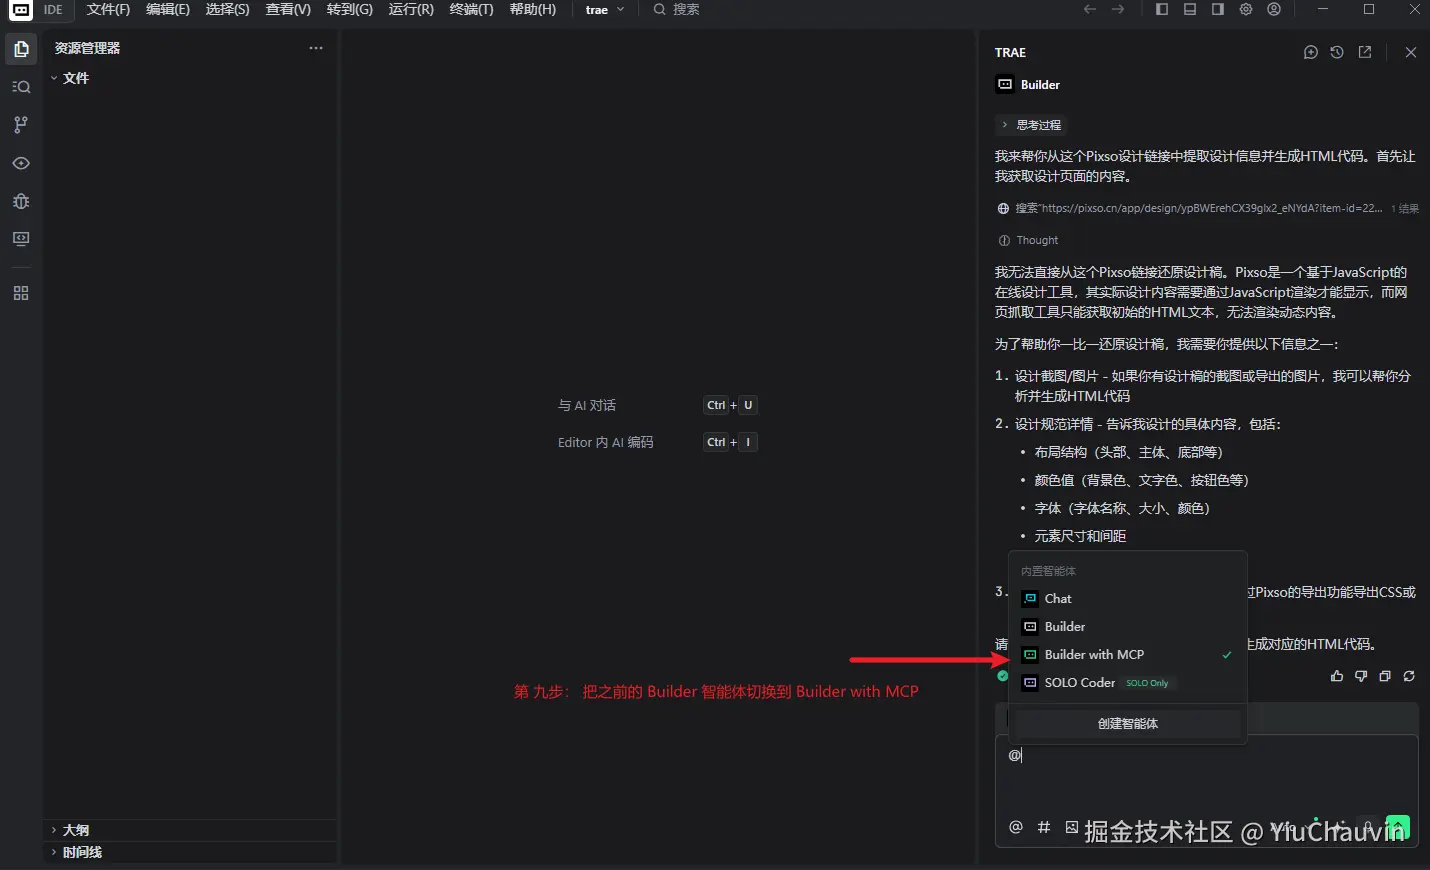Image resolution: width=1430 pixels, height=870 pixels.
Task: Open the 查看(V) menu
Action: (x=288, y=9)
